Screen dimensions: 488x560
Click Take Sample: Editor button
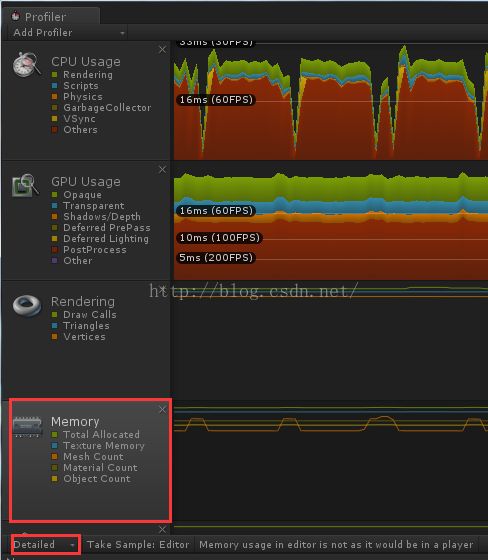click(138, 545)
